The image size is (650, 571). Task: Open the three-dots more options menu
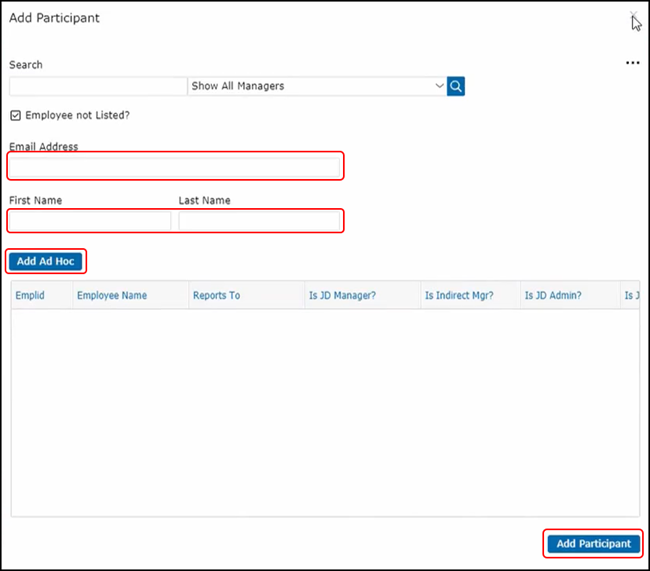pyautogui.click(x=632, y=63)
